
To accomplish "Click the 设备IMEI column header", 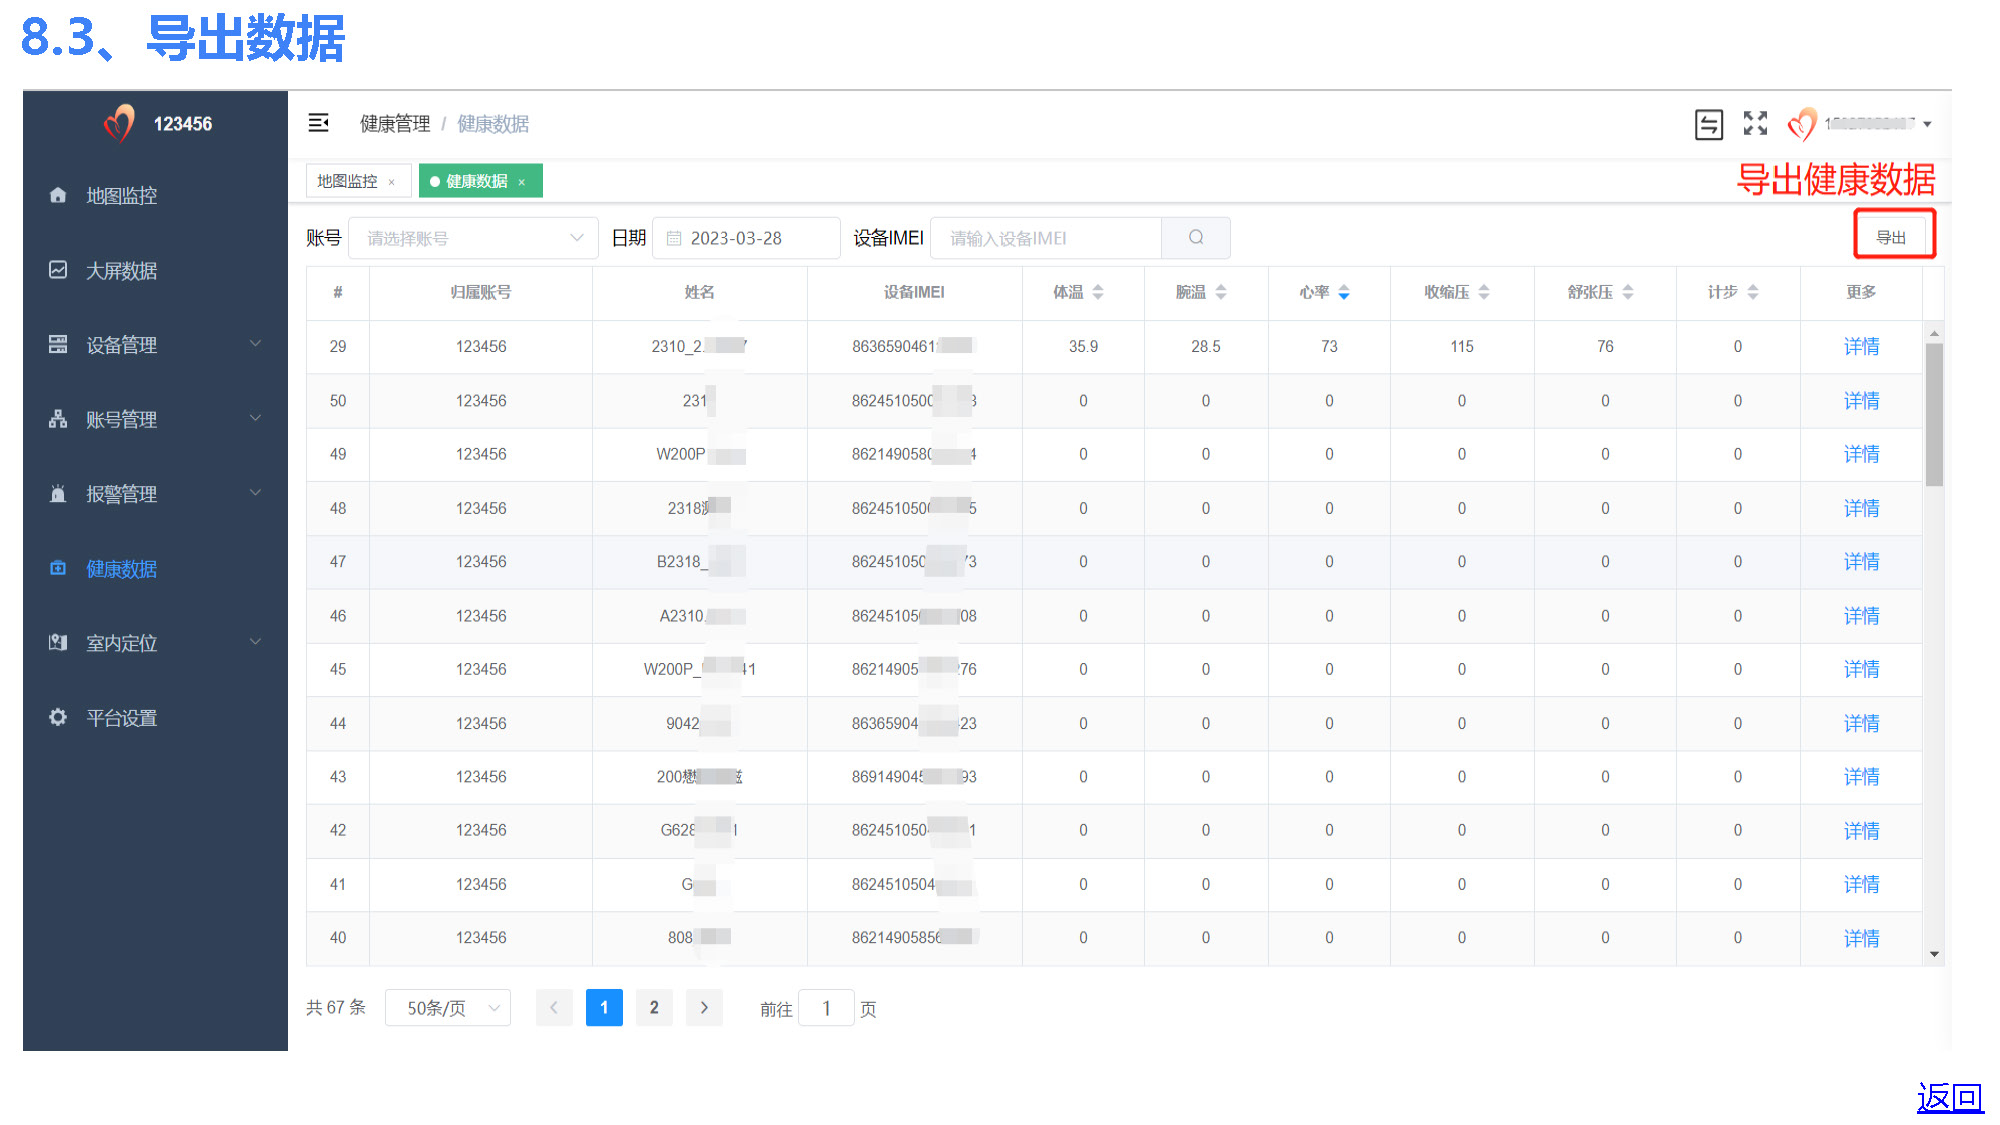I will point(914,292).
